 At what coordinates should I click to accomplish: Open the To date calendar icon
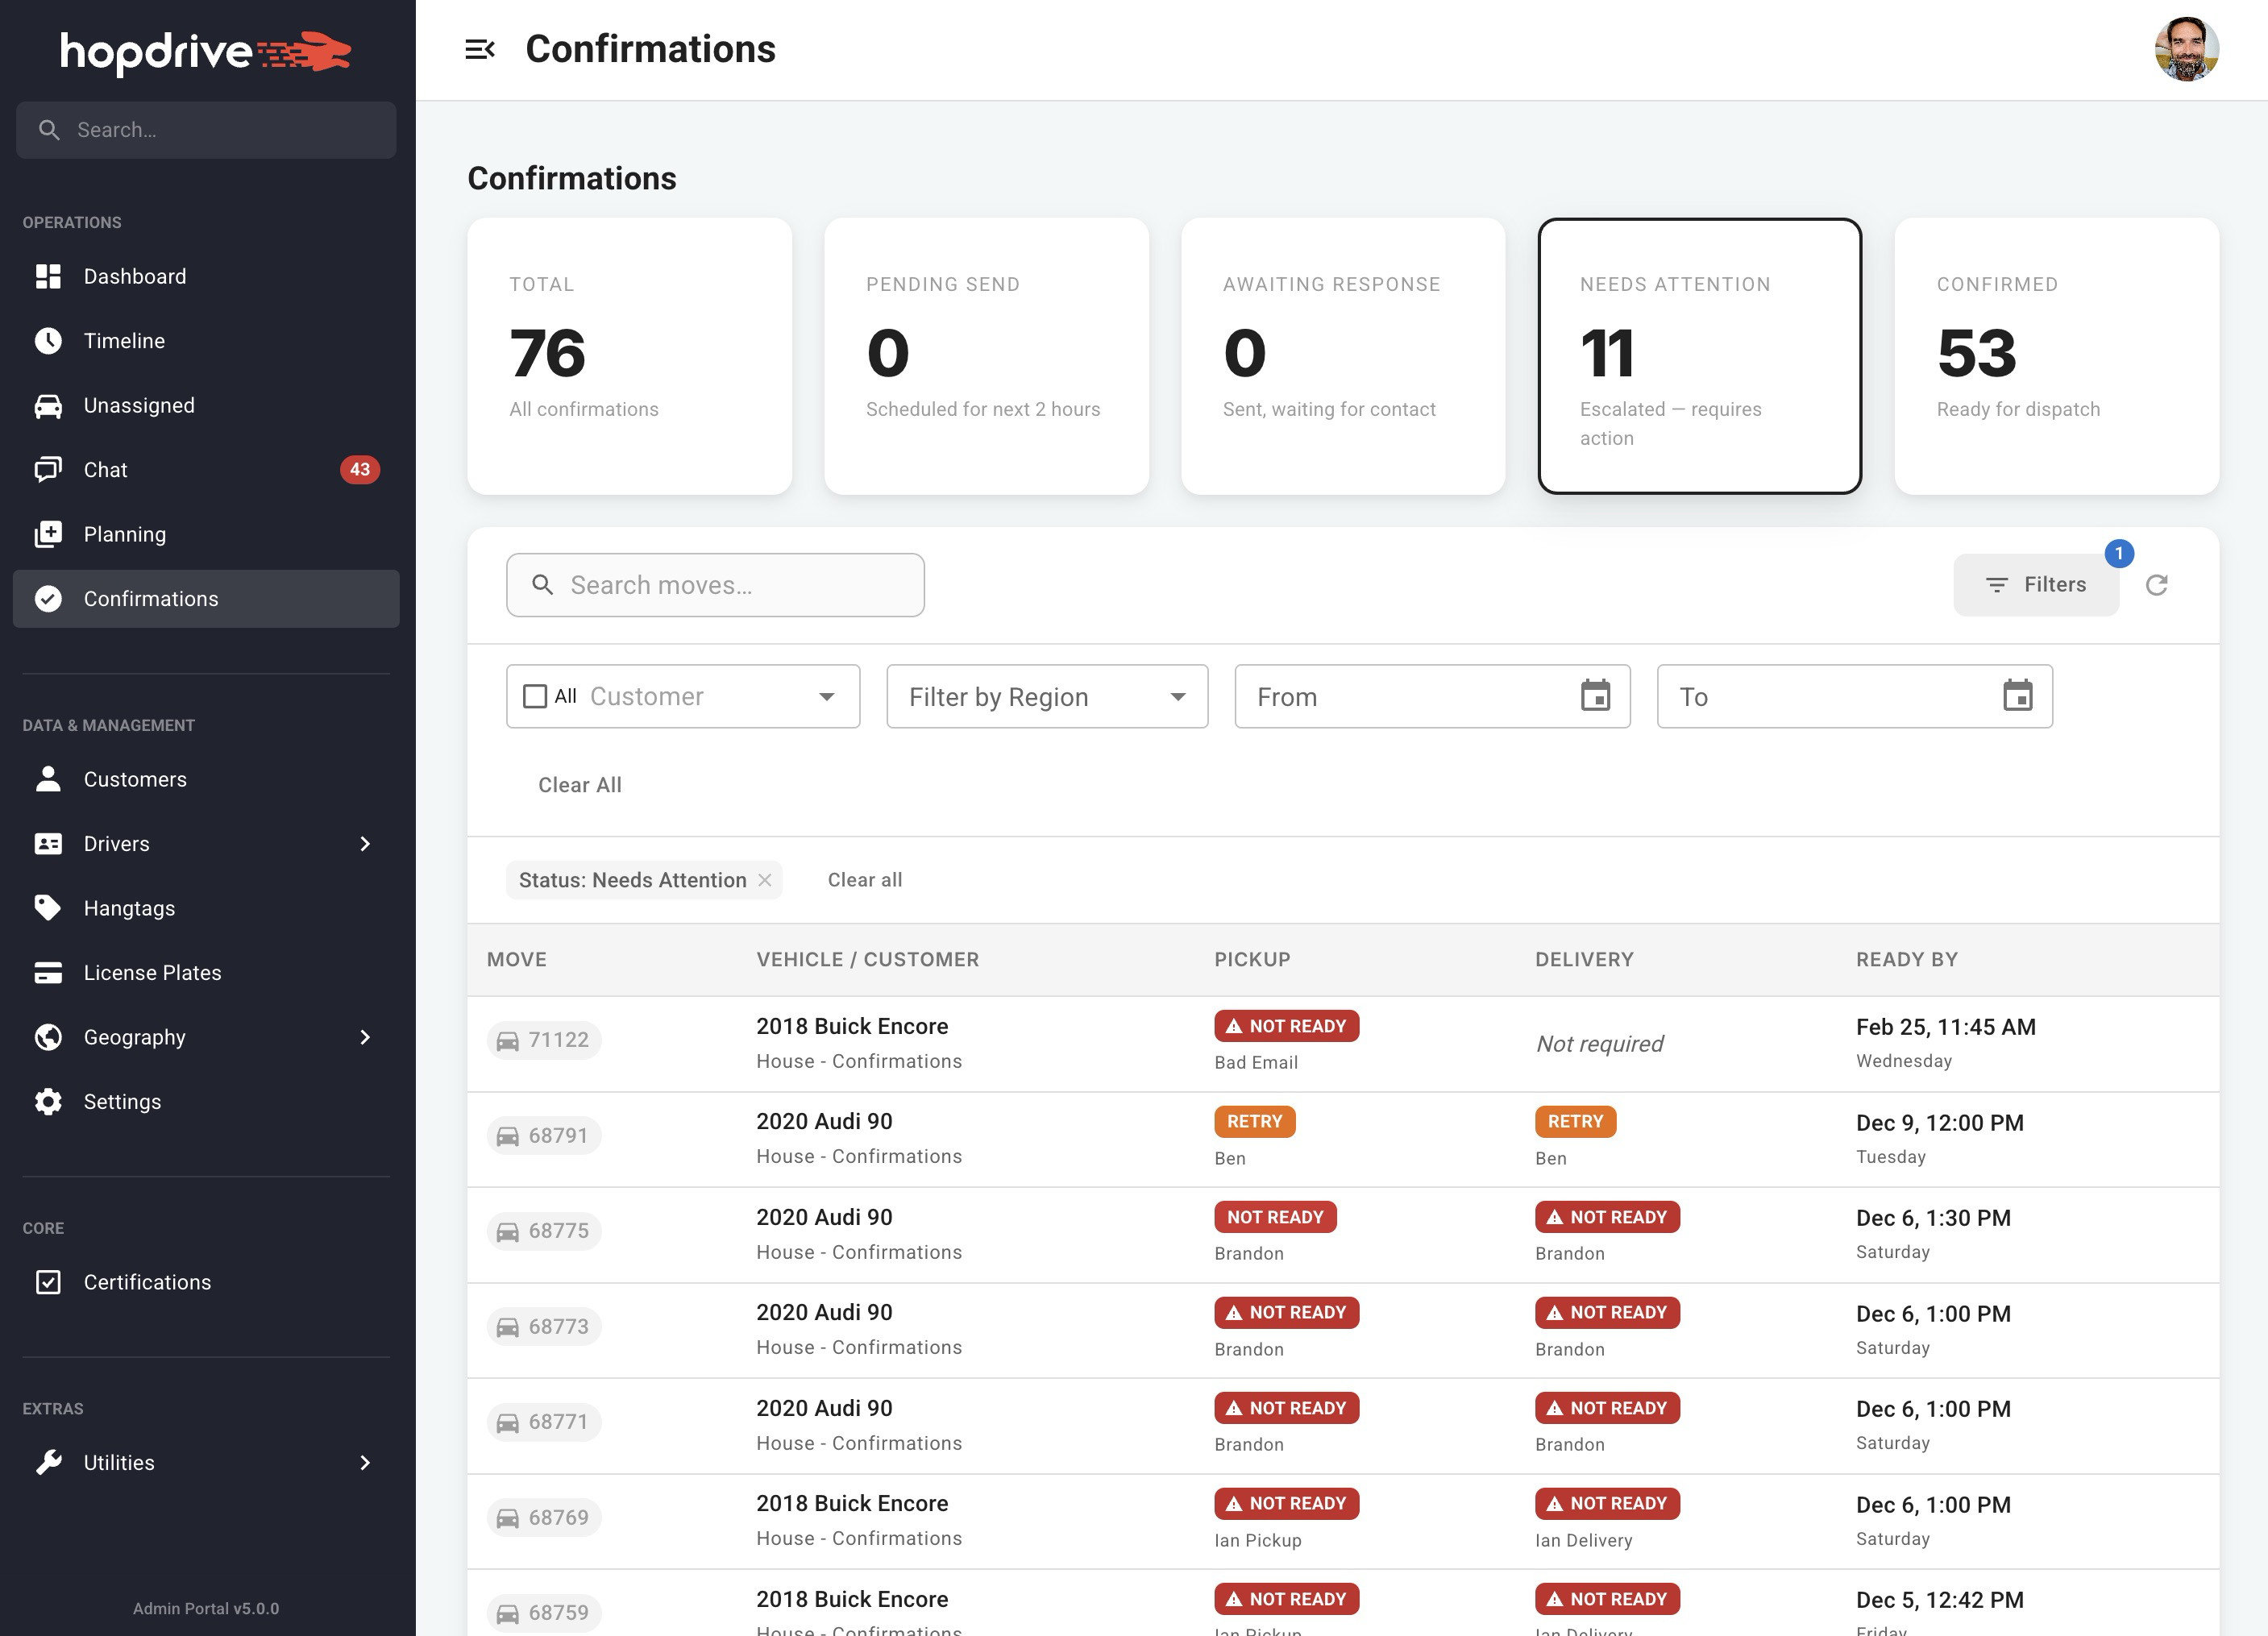pyautogui.click(x=2017, y=696)
